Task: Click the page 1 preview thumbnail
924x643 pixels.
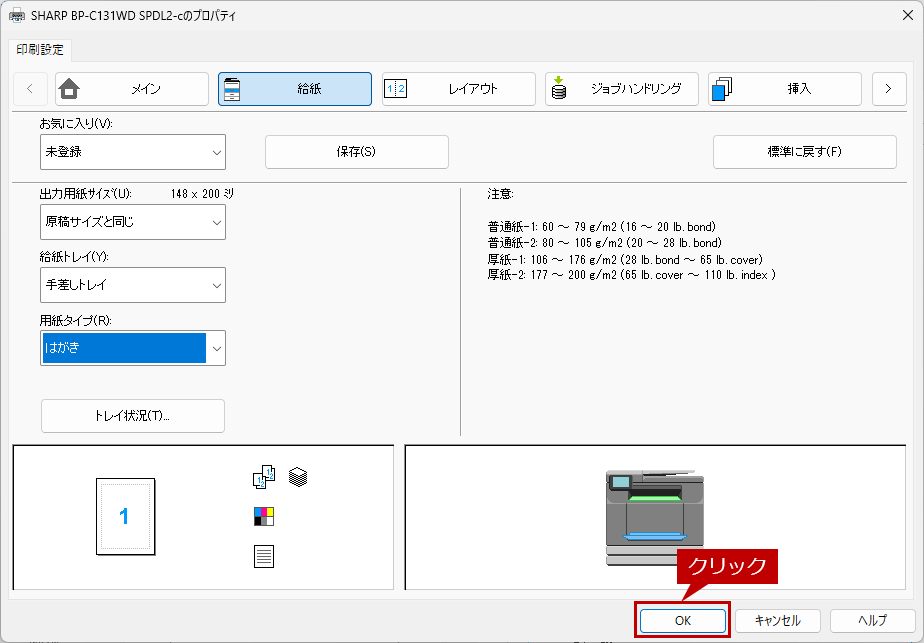Action: point(124,516)
